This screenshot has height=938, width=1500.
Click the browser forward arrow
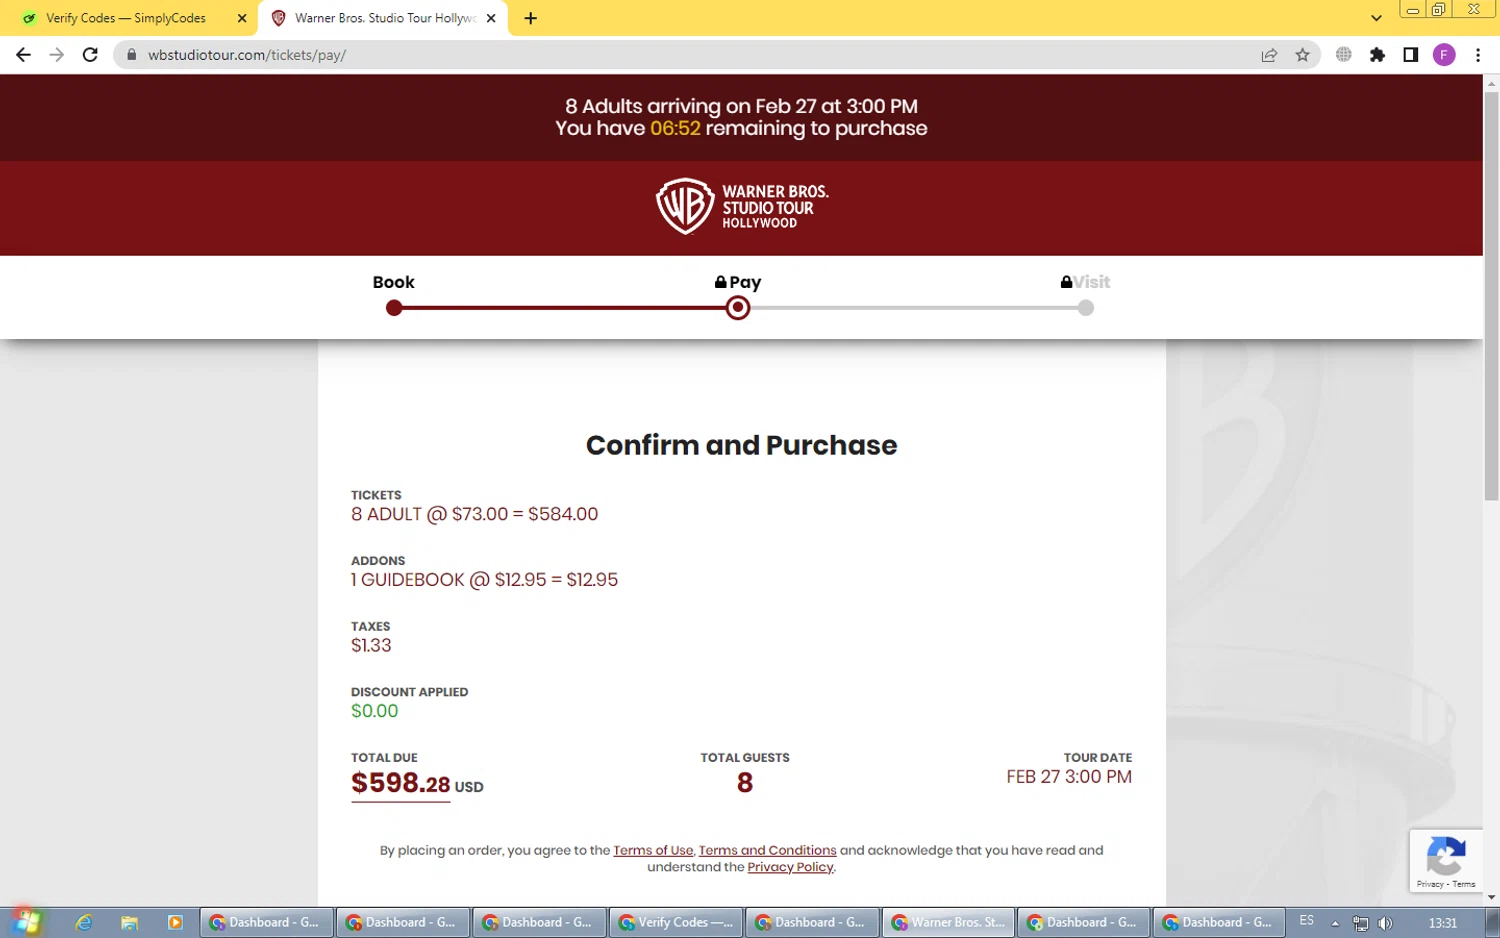click(57, 55)
